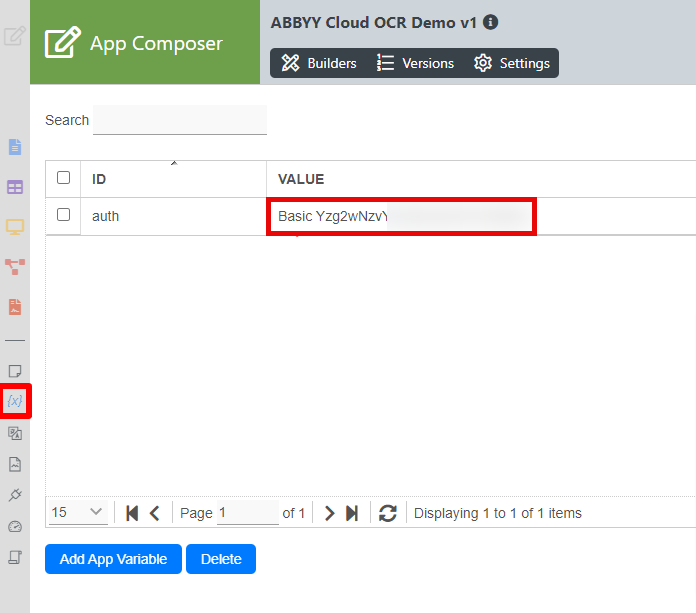This screenshot has width=696, height=613.
Task: Click the Add App Variable button
Action: pyautogui.click(x=113, y=559)
